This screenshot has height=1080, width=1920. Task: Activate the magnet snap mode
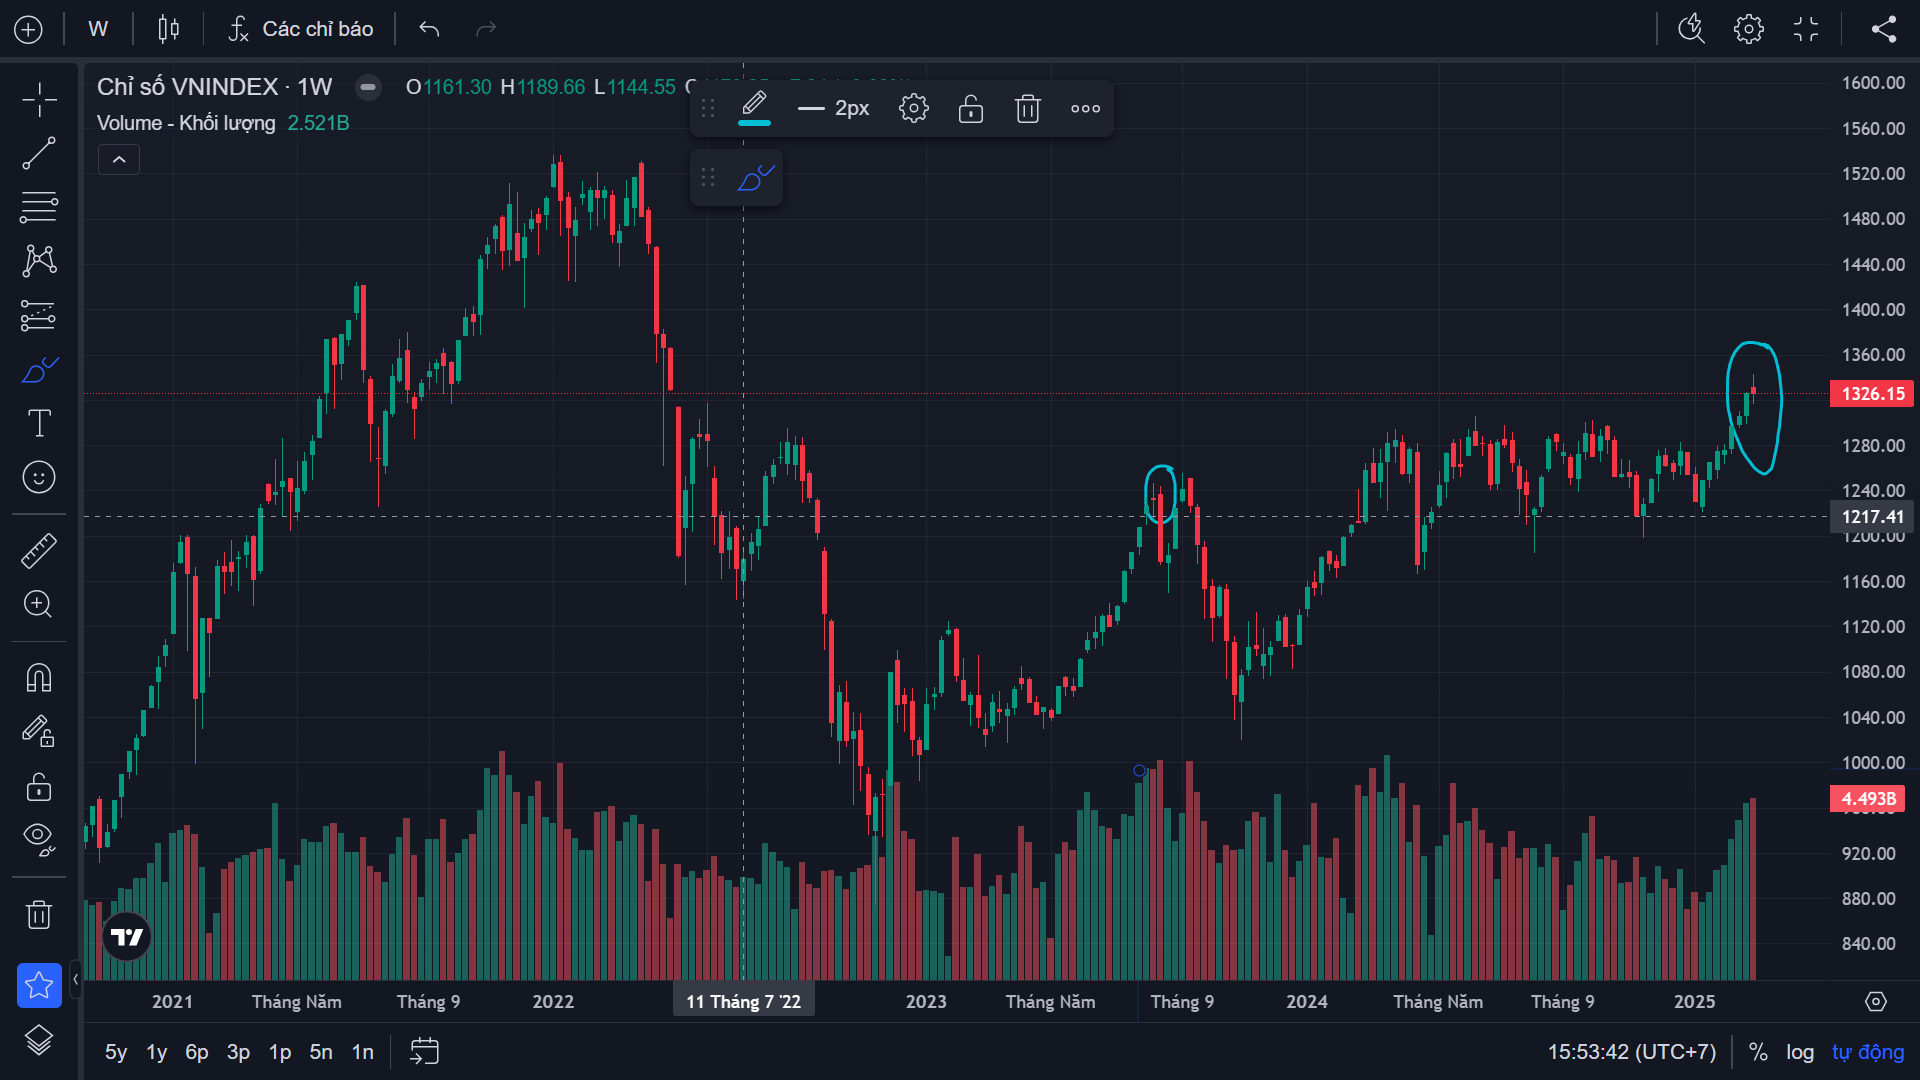click(x=39, y=678)
